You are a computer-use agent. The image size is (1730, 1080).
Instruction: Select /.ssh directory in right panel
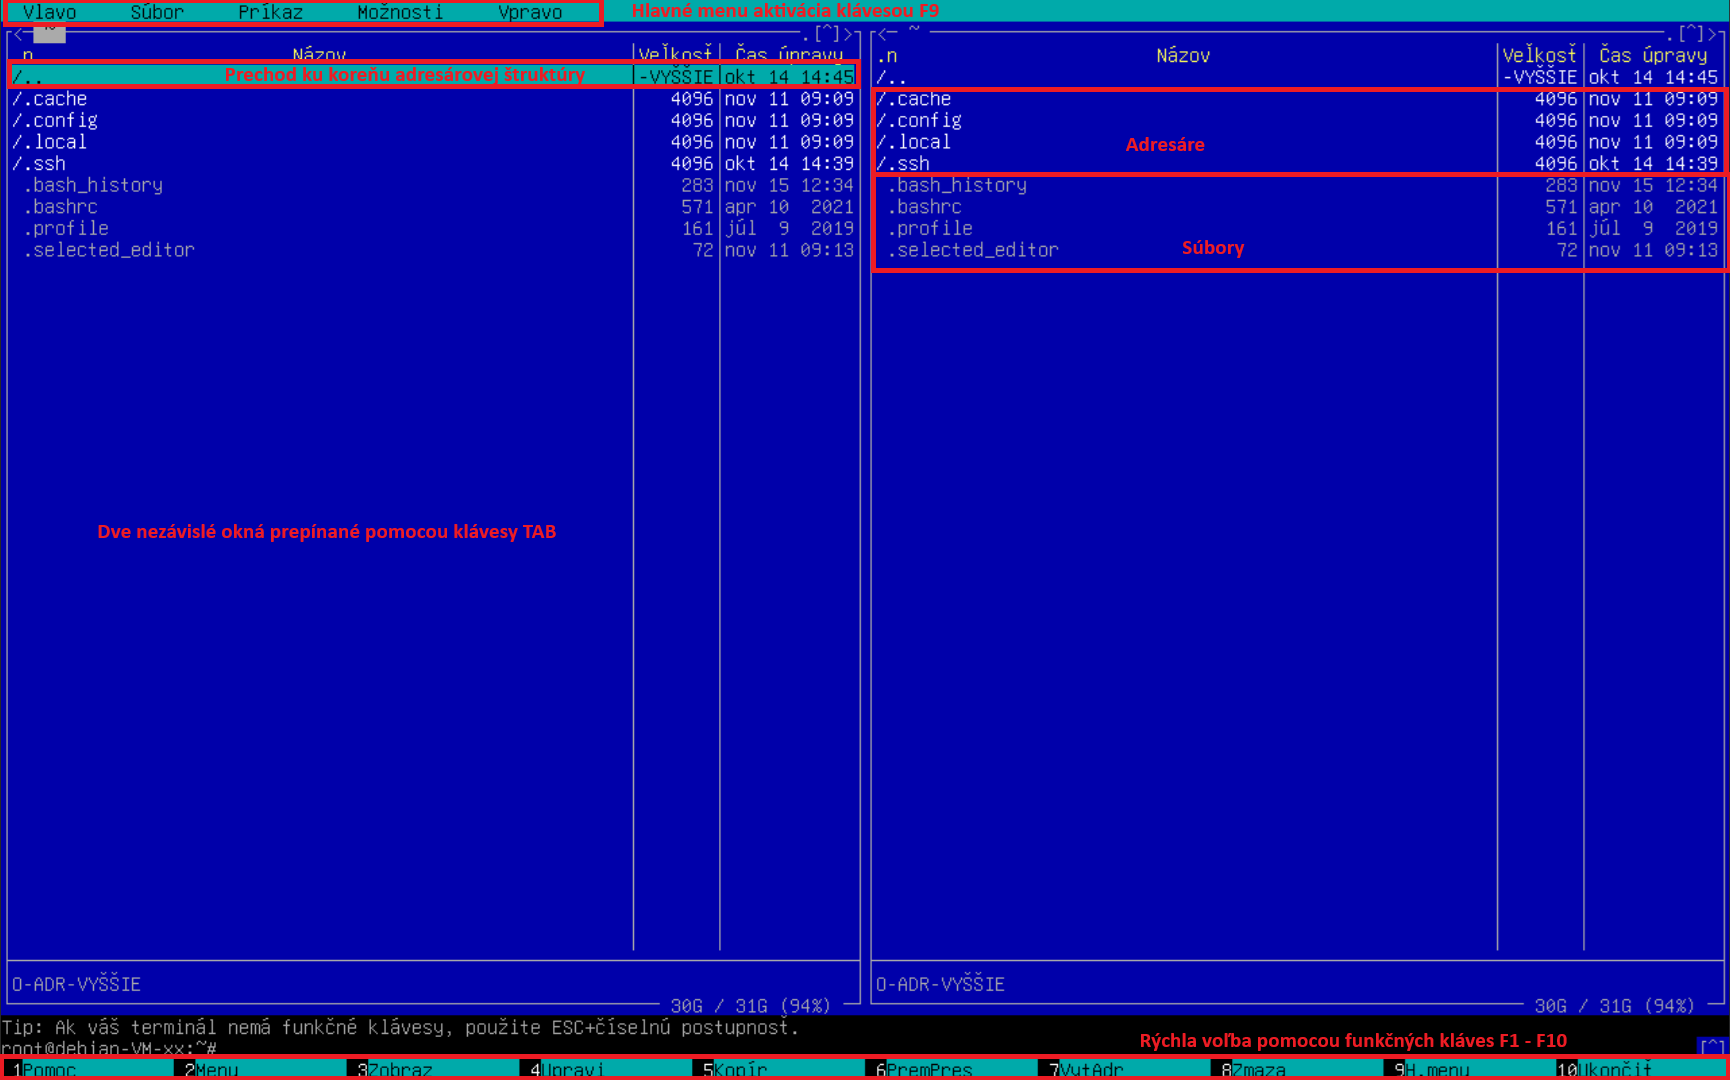pyautogui.click(x=908, y=164)
